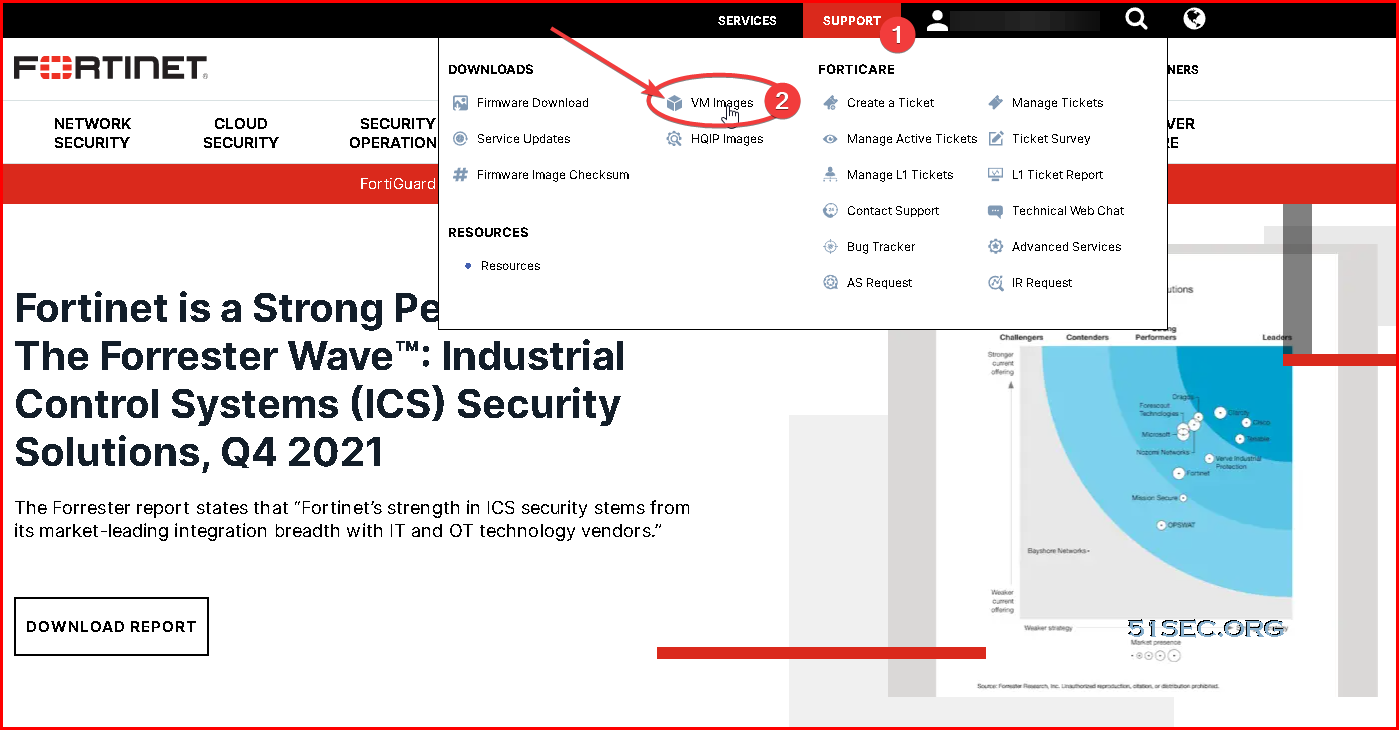Select Service Updates link

click(524, 139)
